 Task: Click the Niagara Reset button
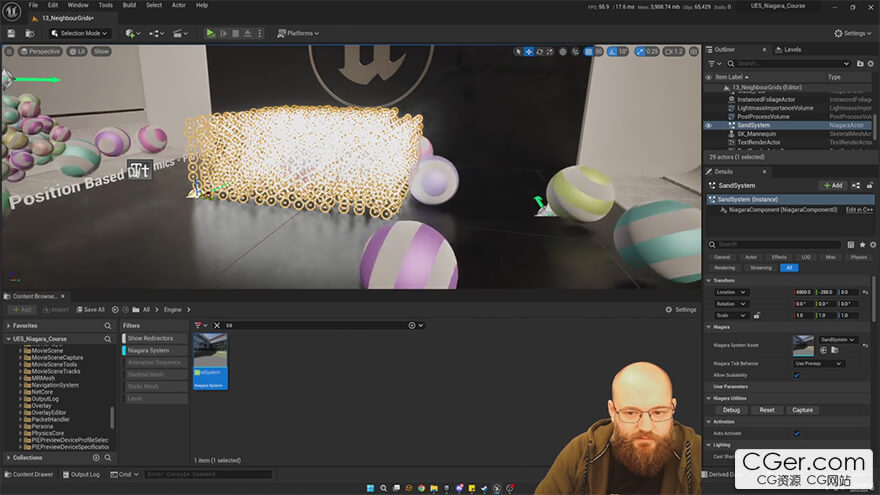click(767, 410)
